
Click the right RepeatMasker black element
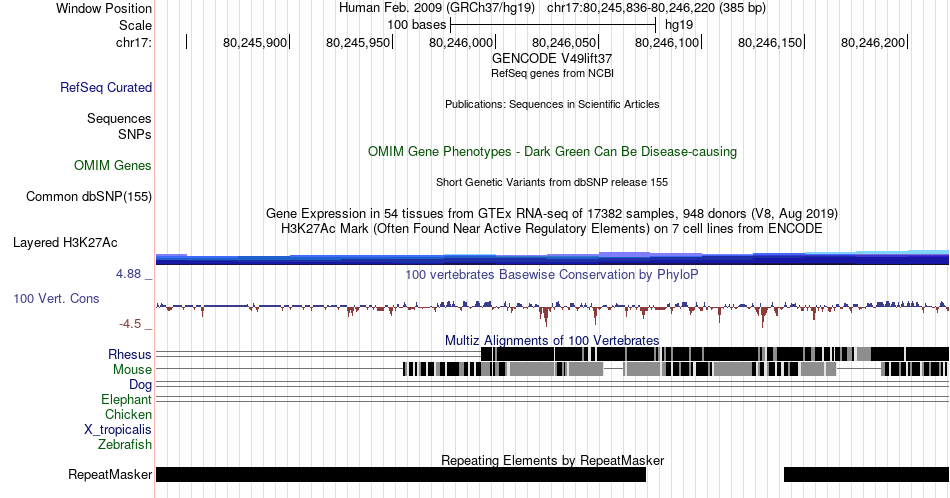pos(866,474)
